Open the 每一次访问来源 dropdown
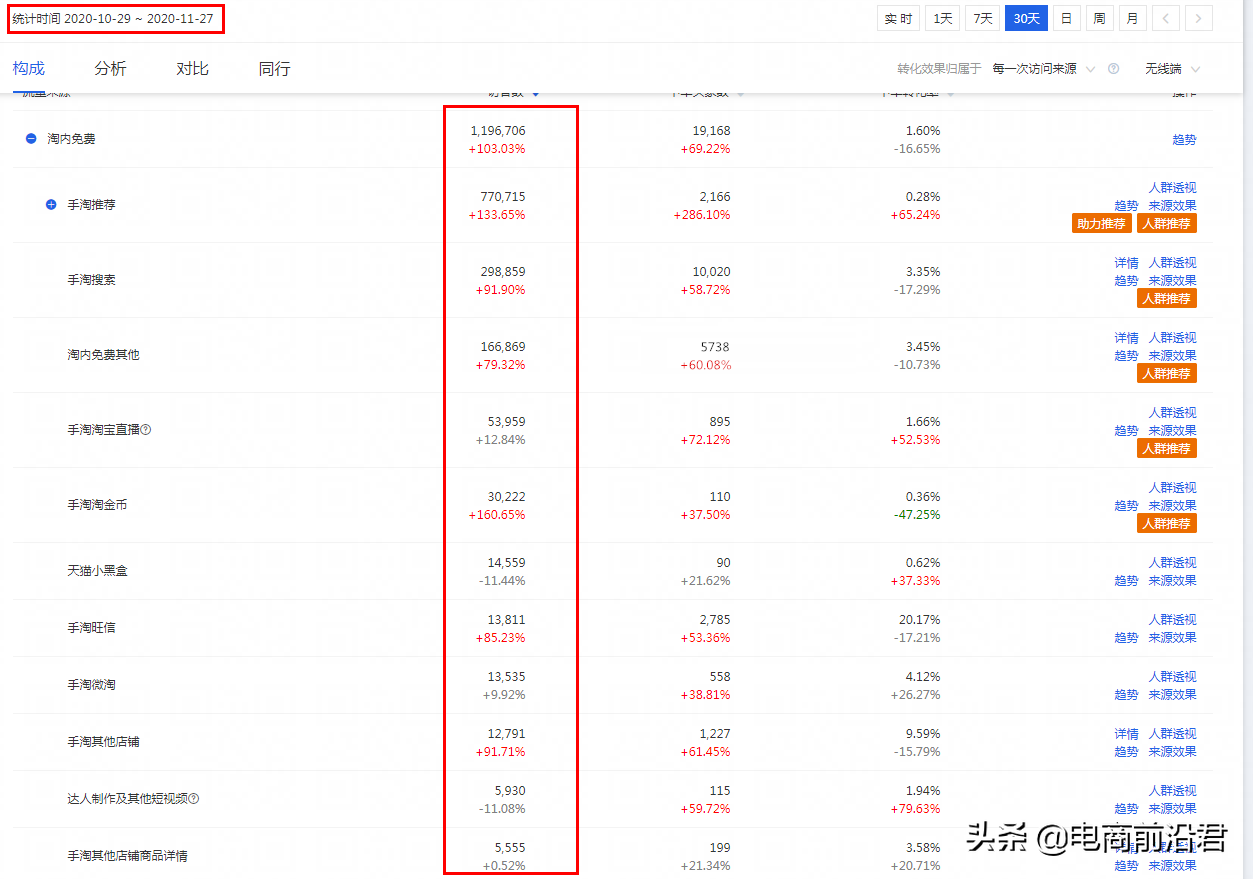 click(x=1043, y=69)
